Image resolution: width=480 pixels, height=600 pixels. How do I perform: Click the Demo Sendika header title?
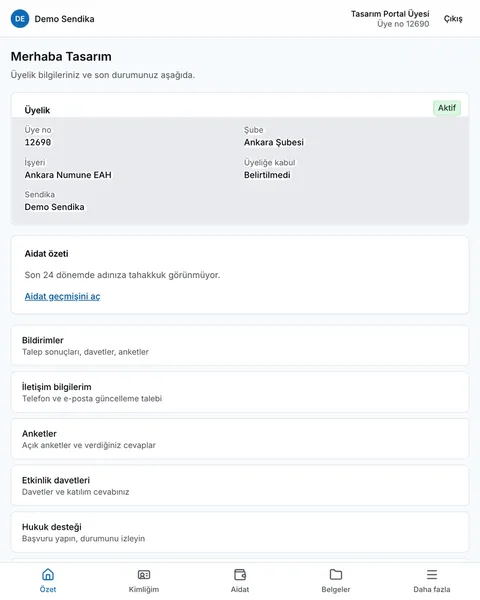(x=64, y=19)
